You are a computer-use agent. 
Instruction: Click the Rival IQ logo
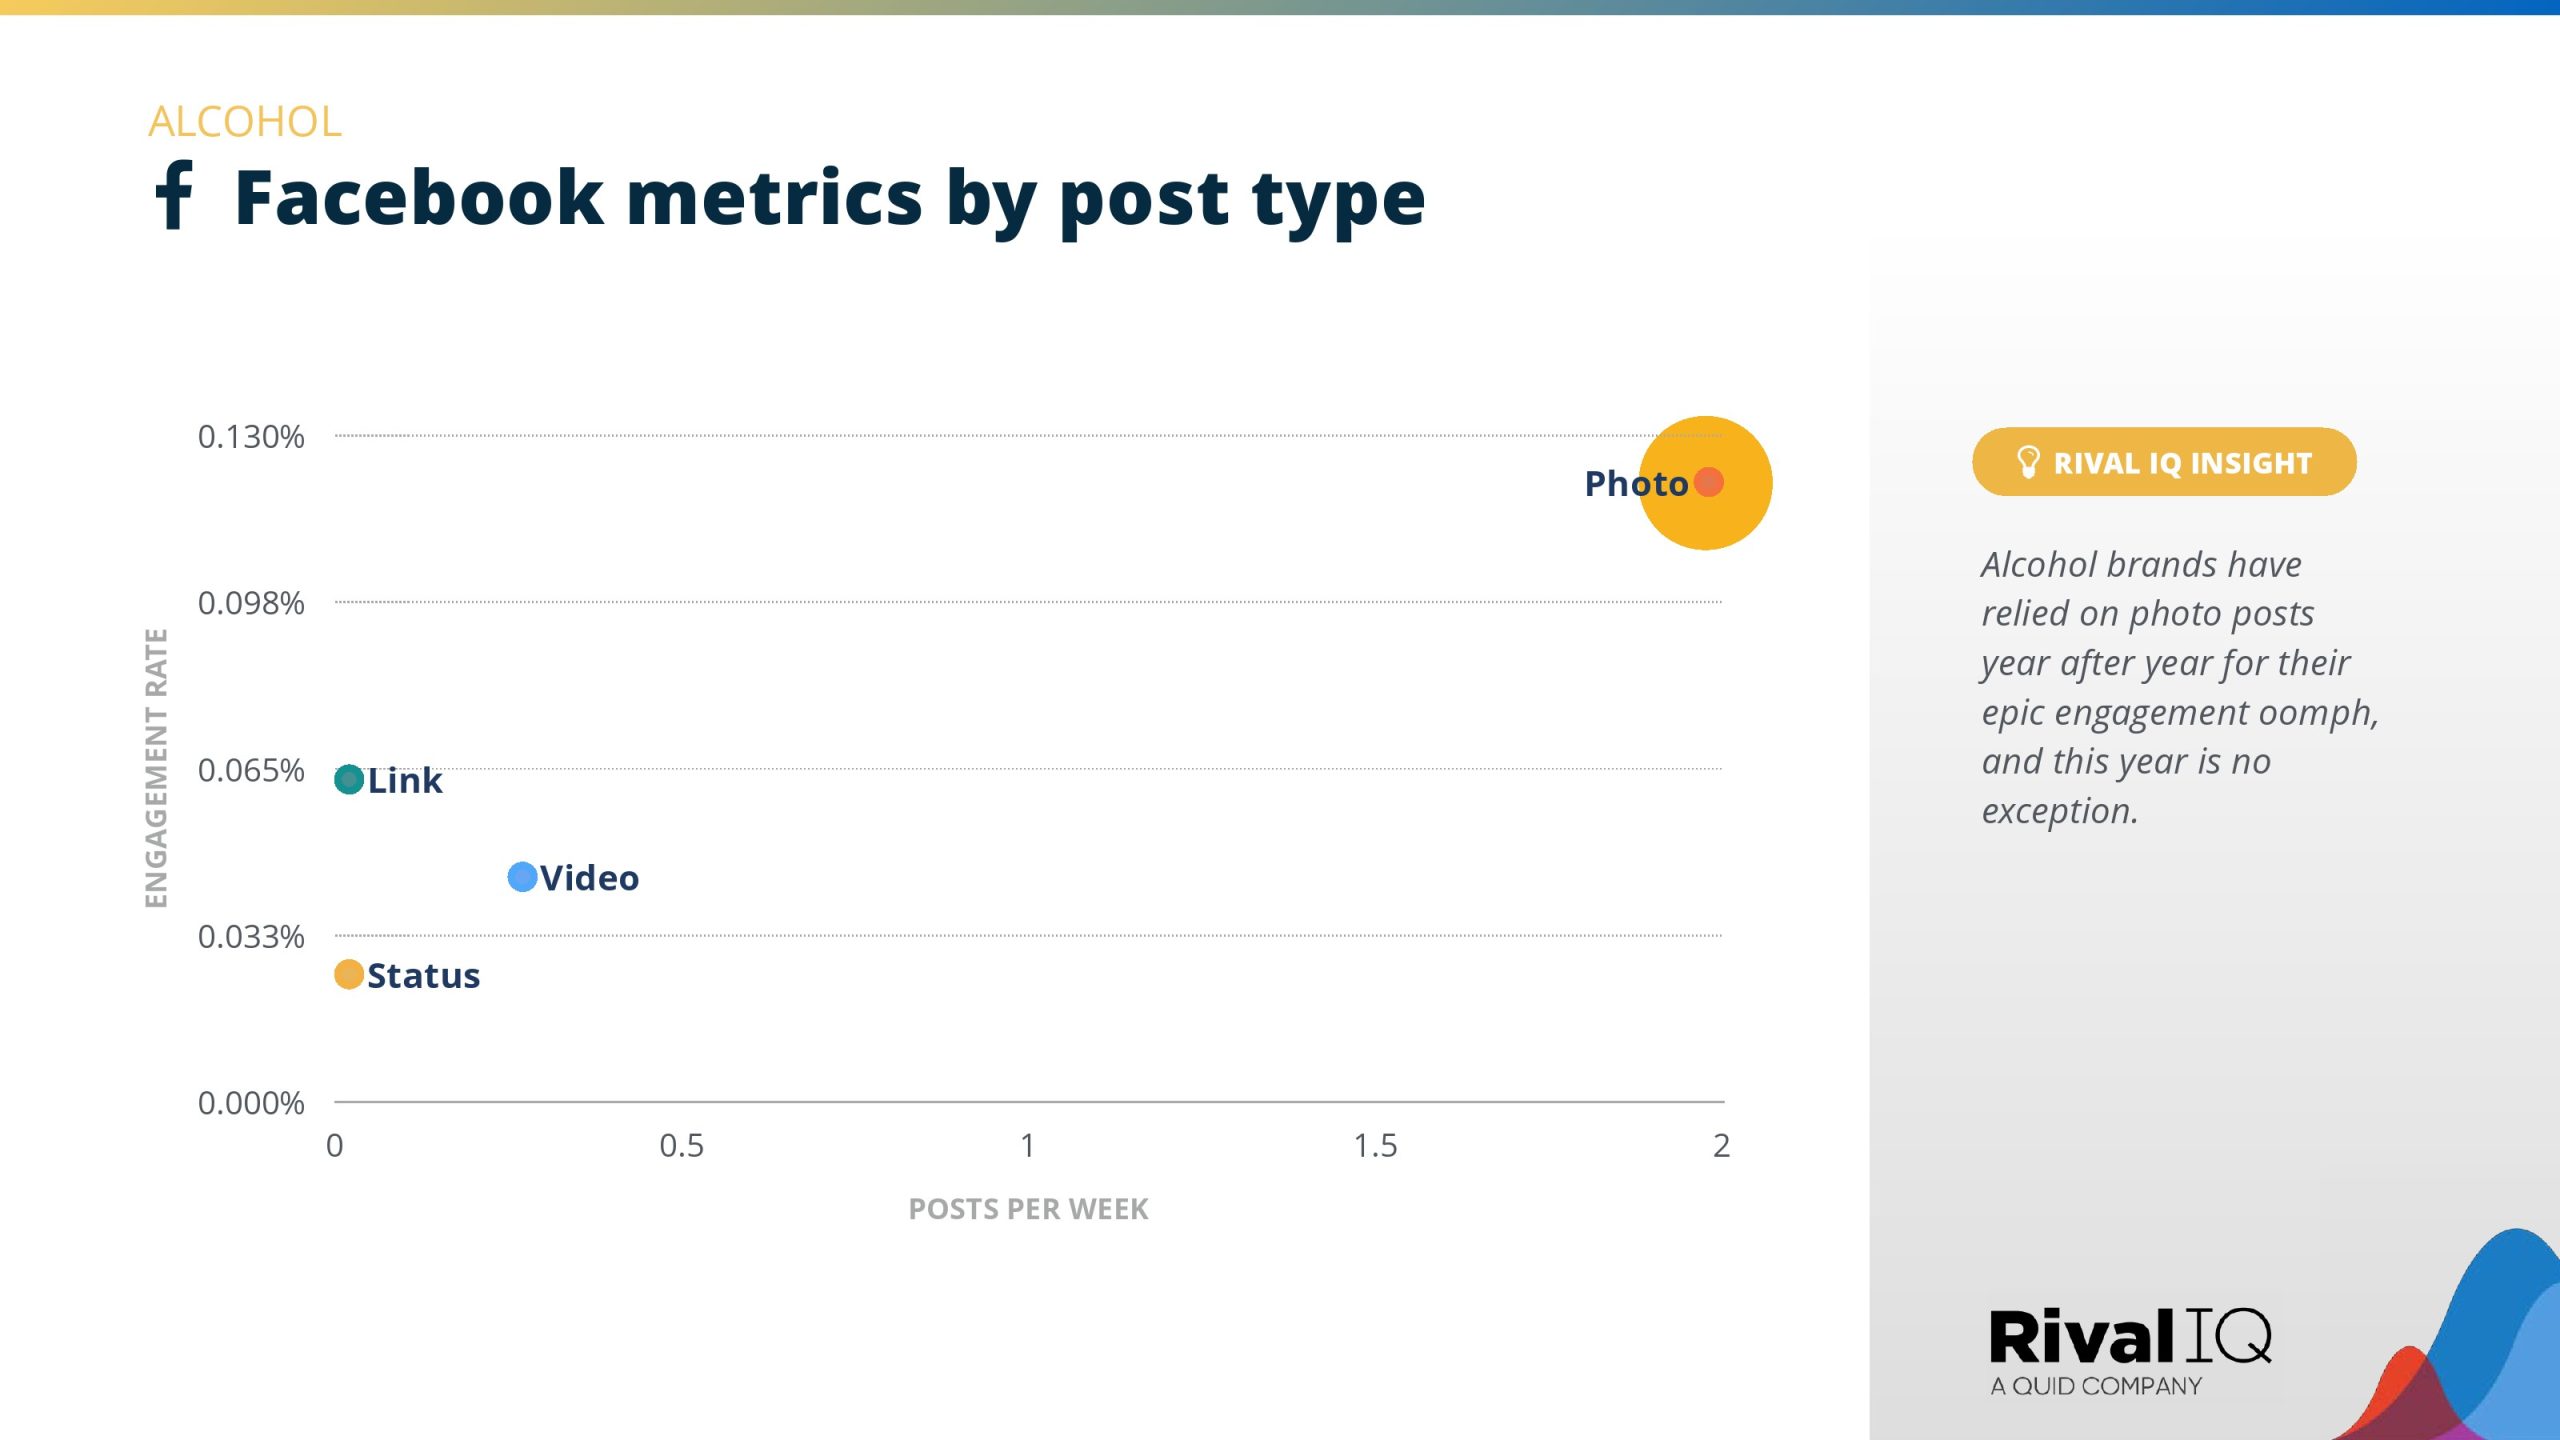coord(2130,1337)
